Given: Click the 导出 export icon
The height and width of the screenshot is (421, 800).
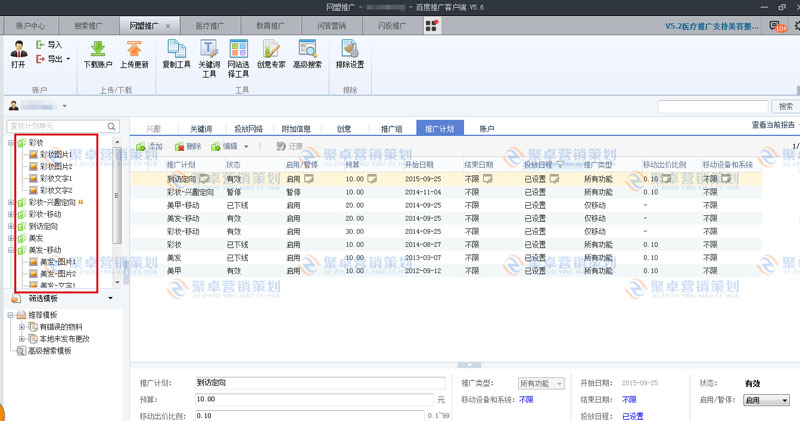Looking at the screenshot, I should (x=40, y=59).
